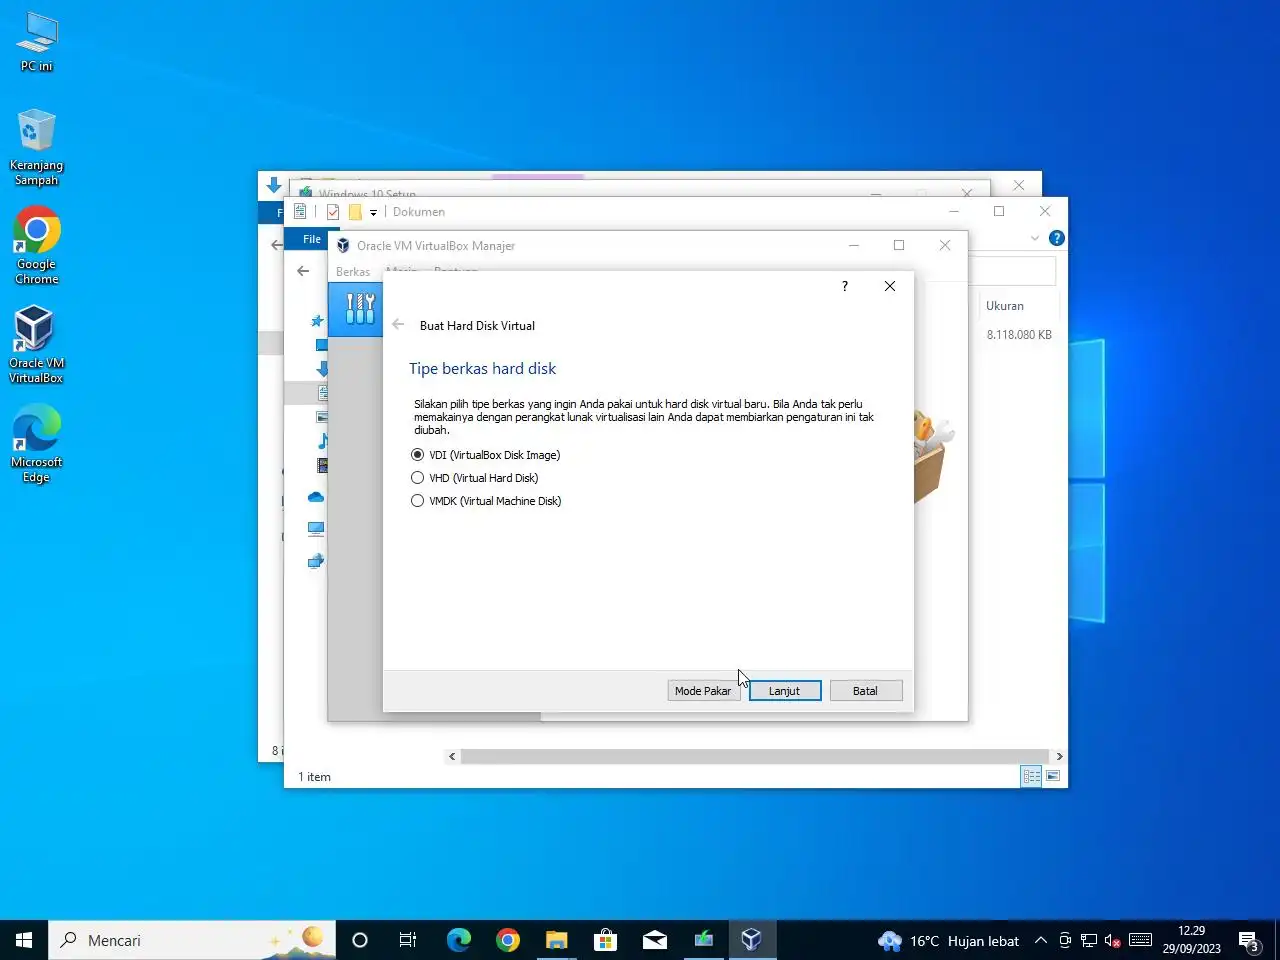This screenshot has height=960, width=1280.
Task: Click the Batal button
Action: click(866, 691)
